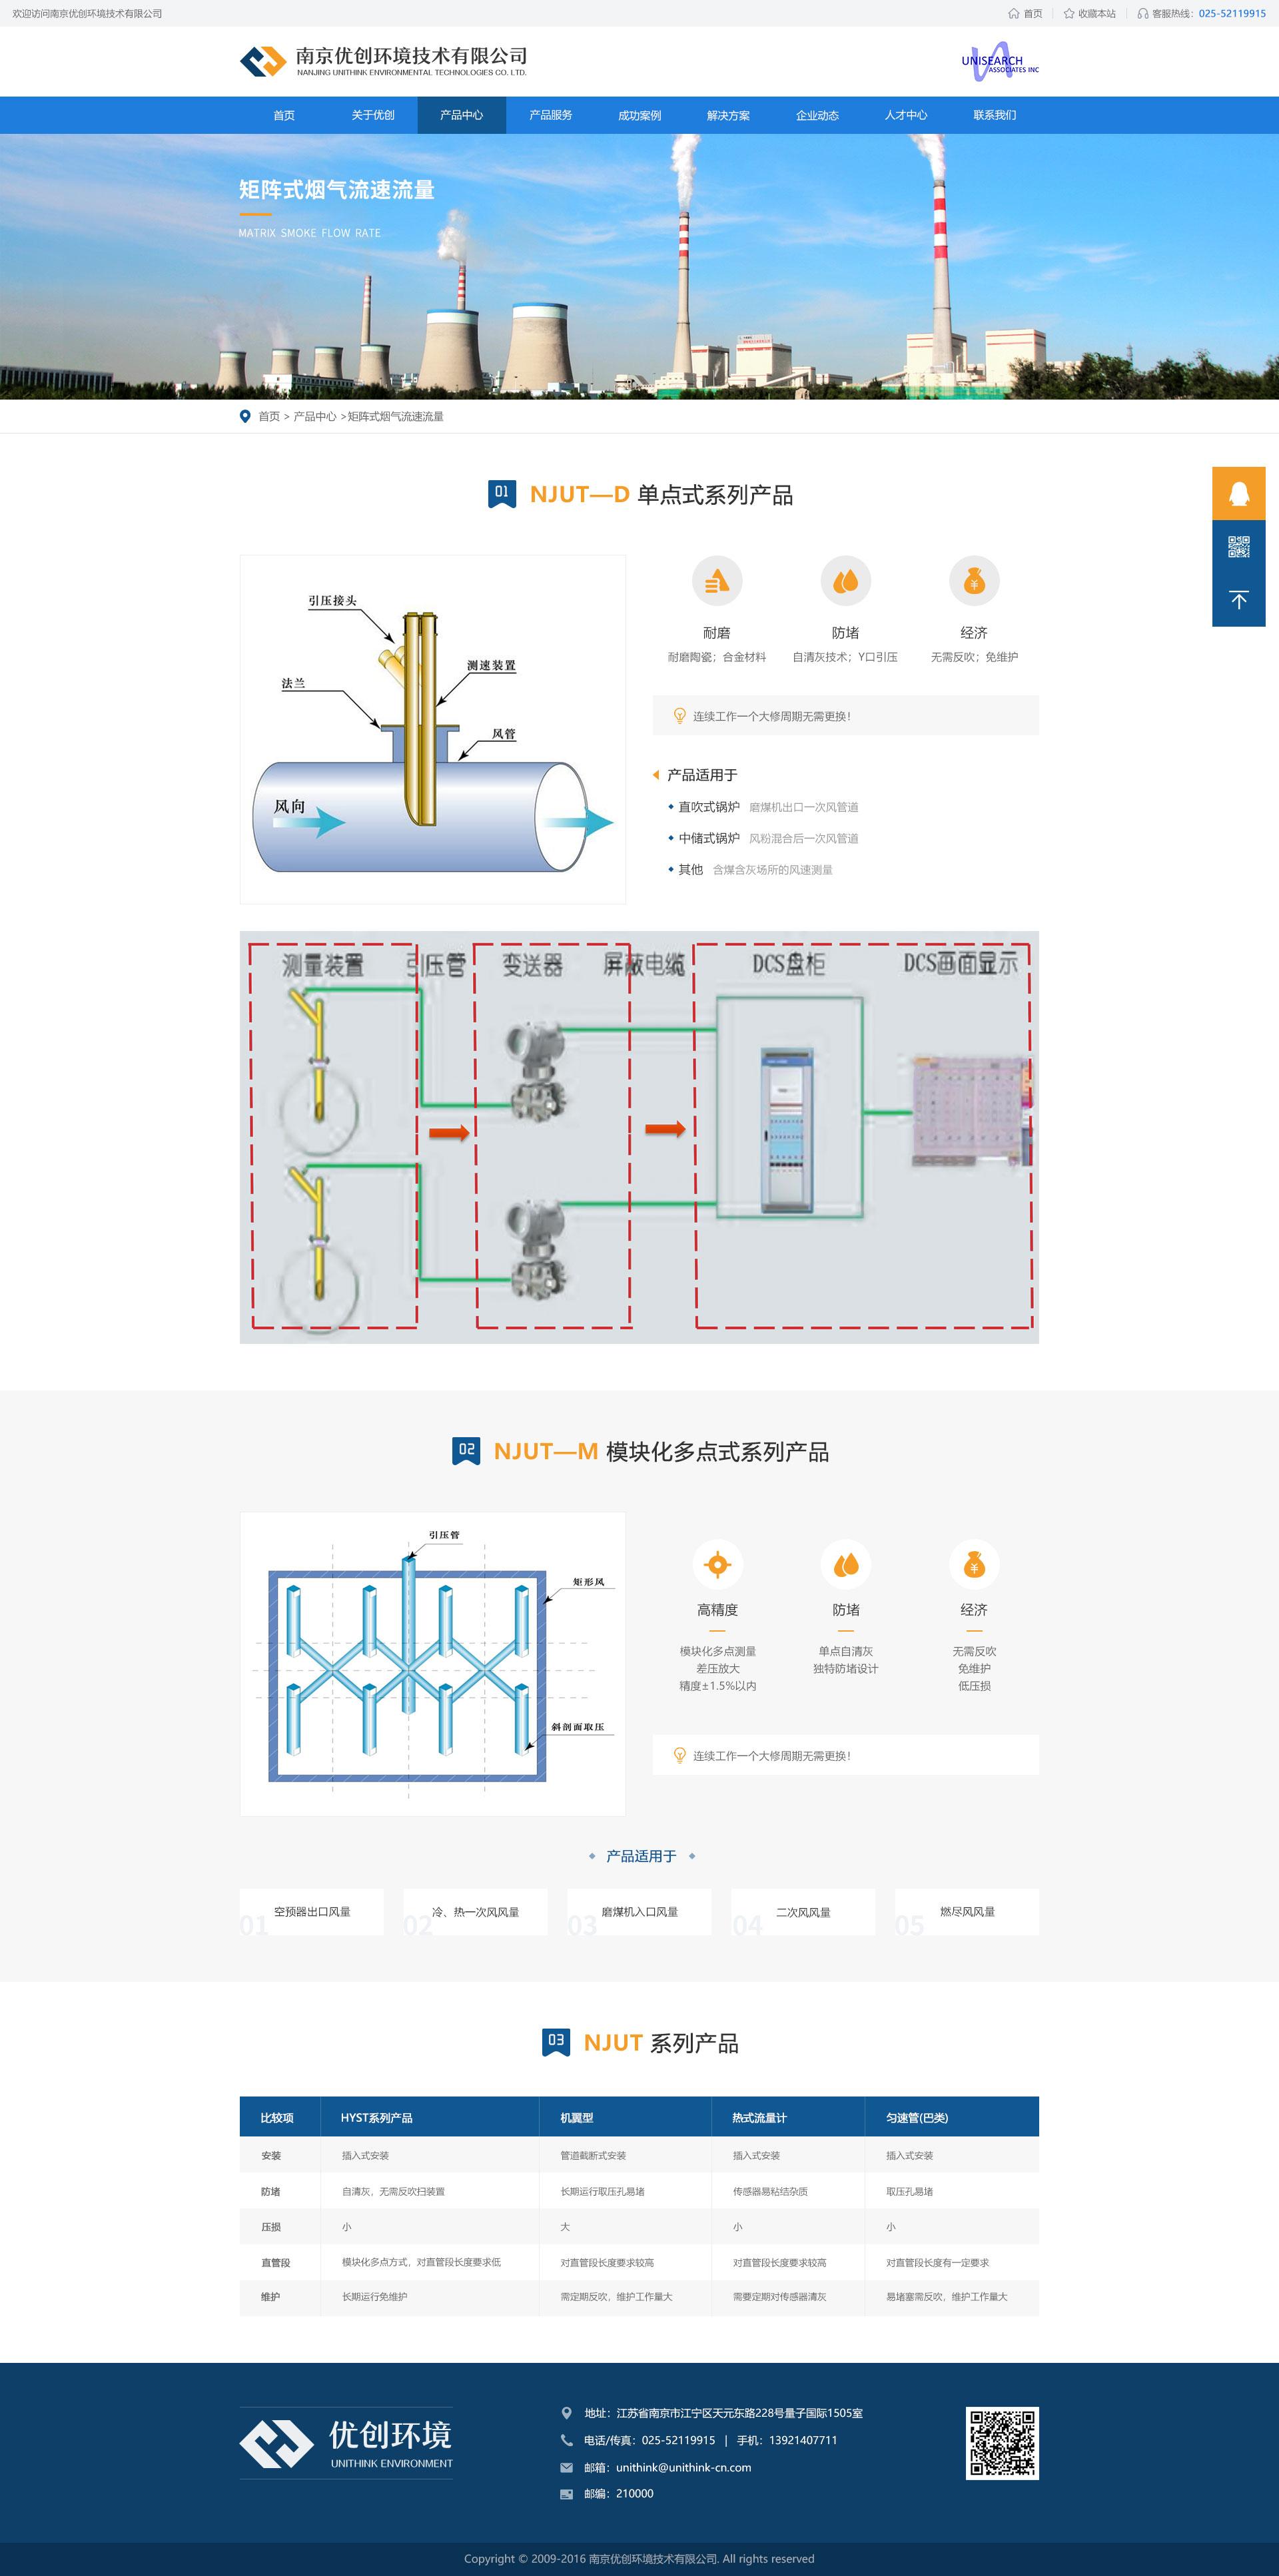Click the 燃尽风风量 card

point(967,1912)
